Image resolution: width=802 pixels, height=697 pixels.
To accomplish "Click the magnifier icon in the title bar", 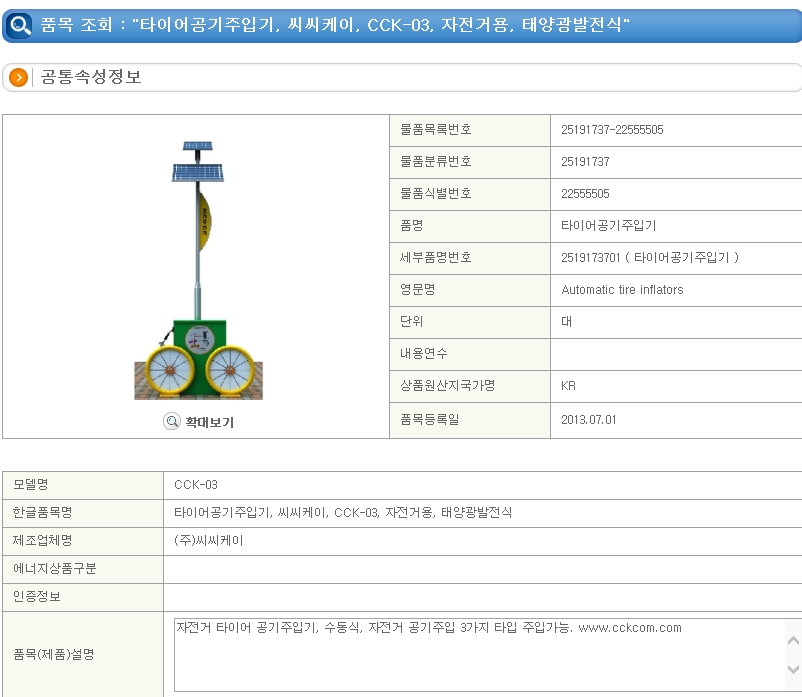I will point(19,24).
